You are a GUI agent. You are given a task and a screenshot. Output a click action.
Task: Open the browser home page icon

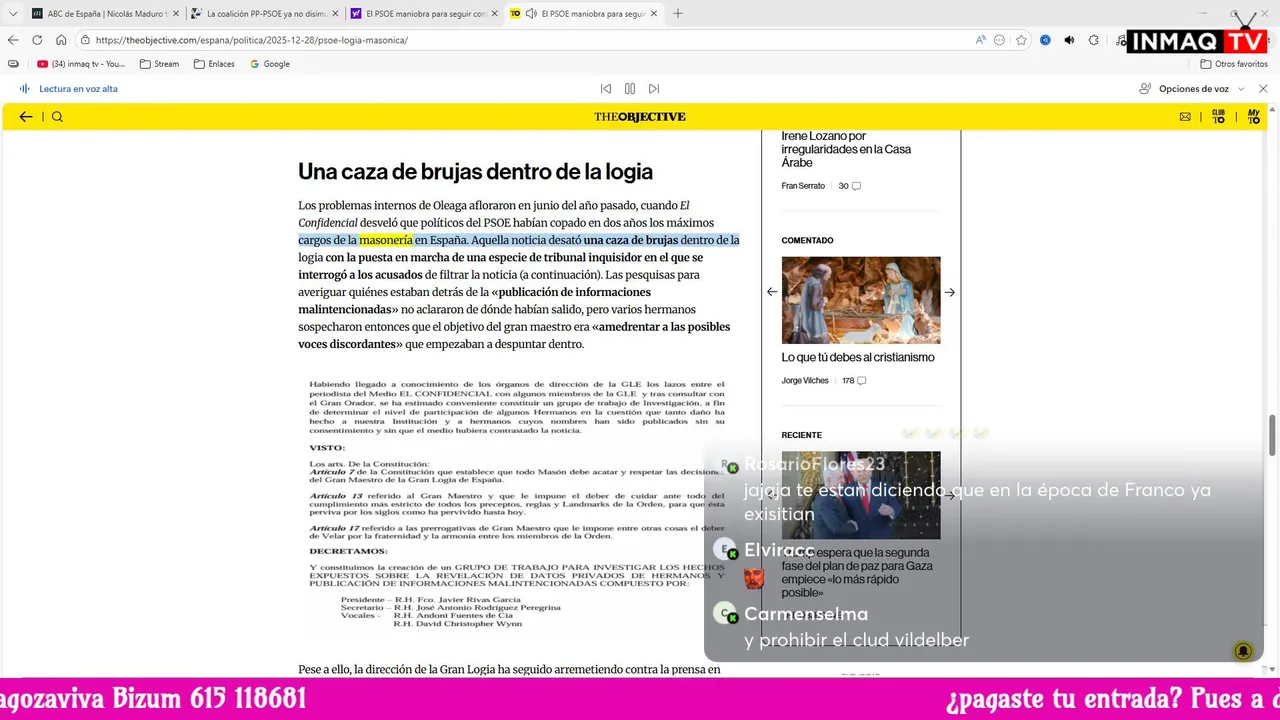[x=61, y=40]
